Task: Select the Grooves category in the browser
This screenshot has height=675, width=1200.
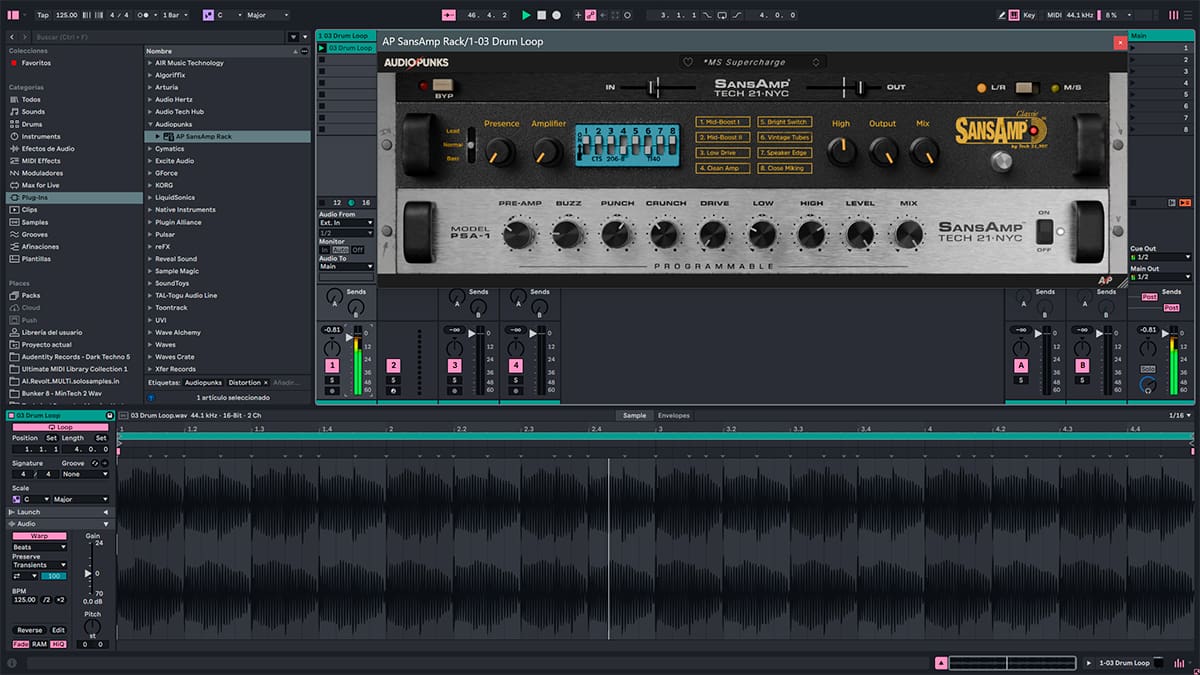Action: click(35, 234)
